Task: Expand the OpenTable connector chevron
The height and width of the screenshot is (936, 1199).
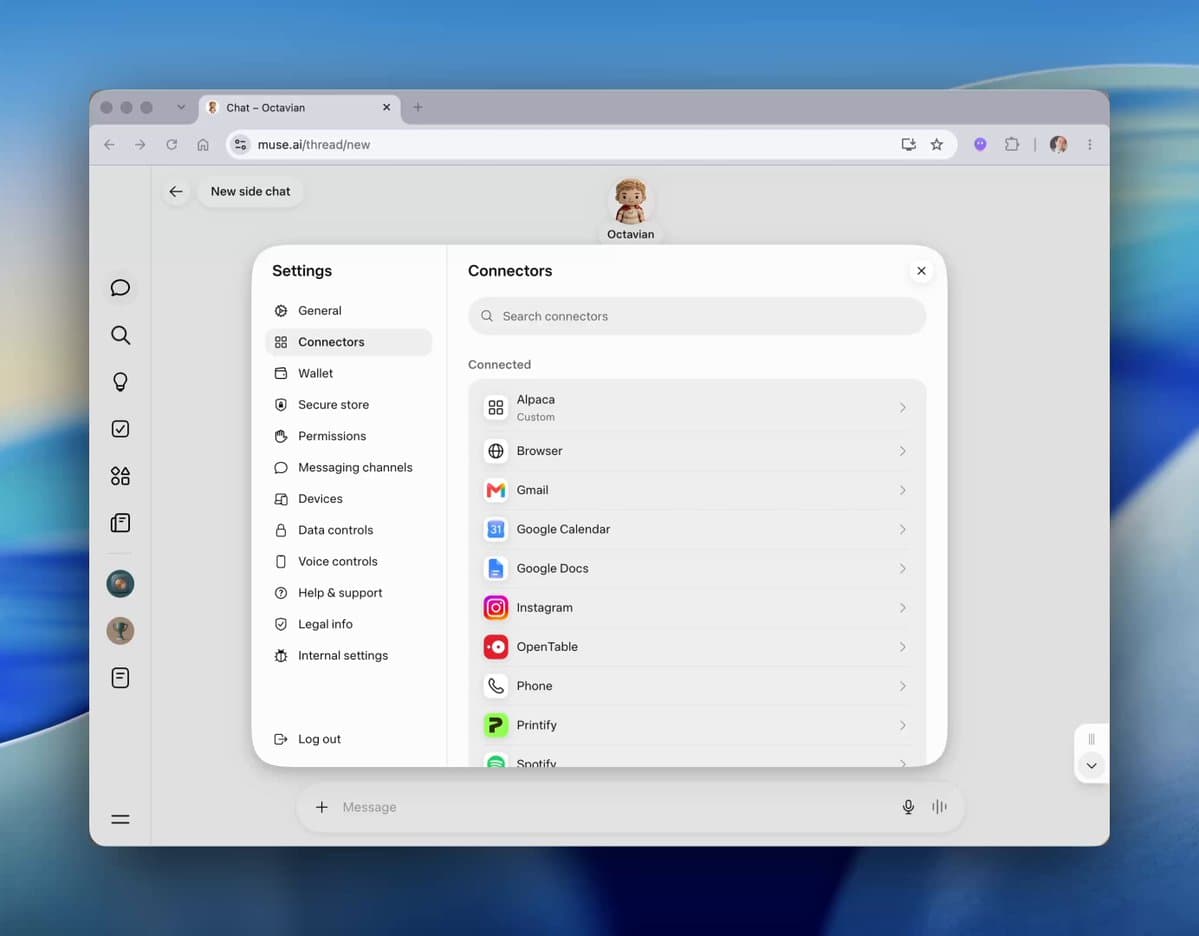Action: click(902, 647)
